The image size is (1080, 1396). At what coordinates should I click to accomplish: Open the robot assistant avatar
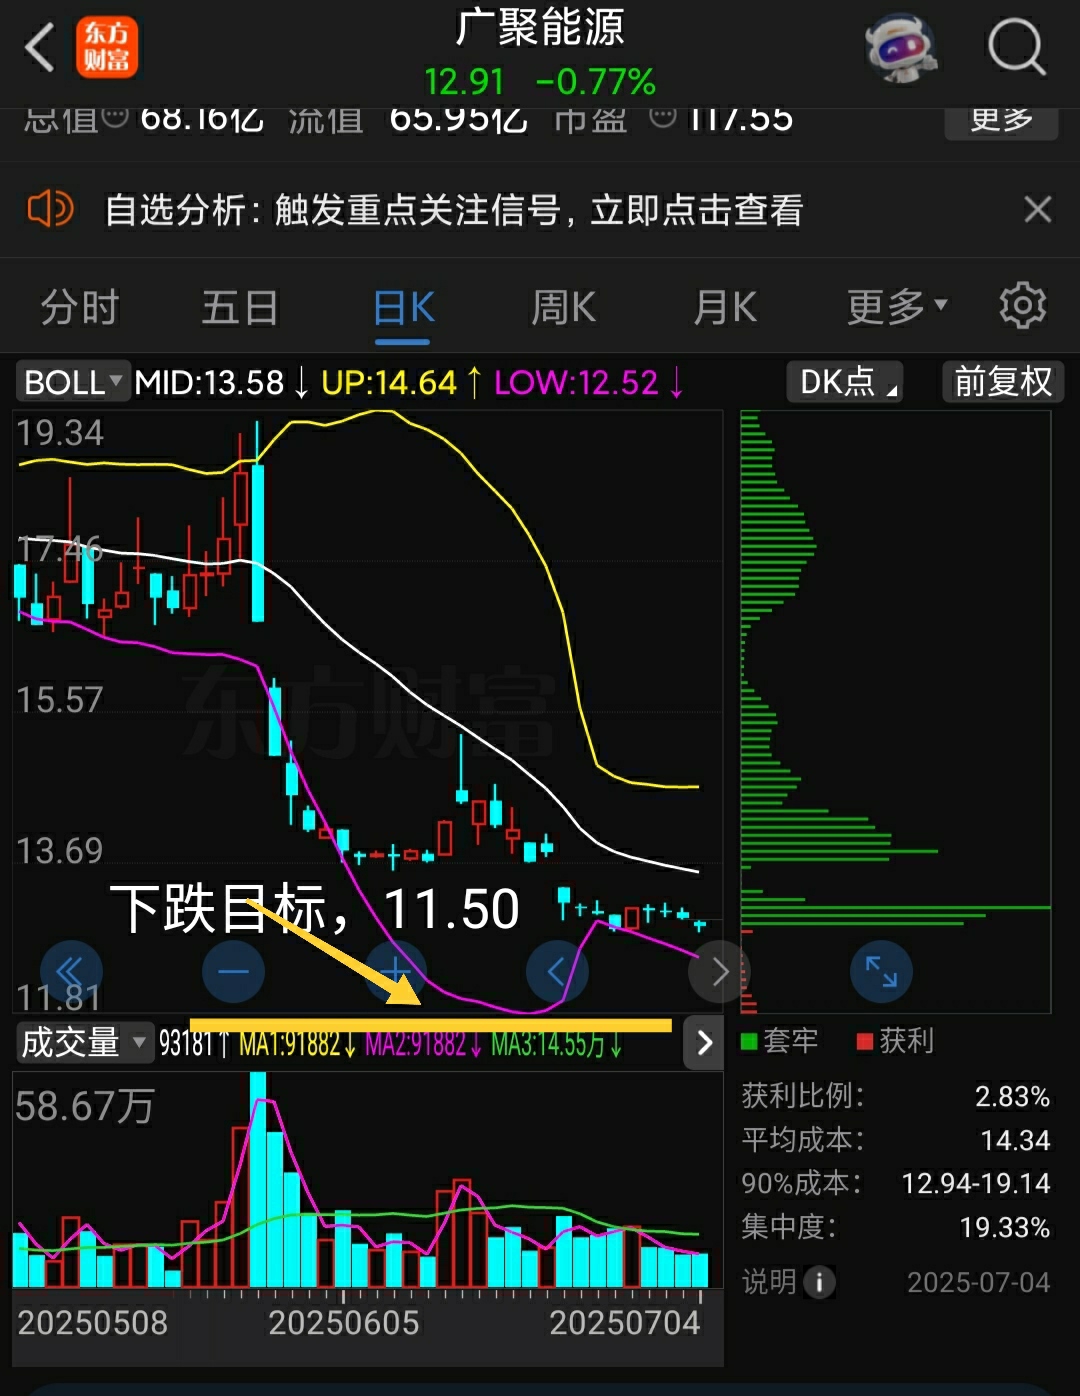(x=901, y=47)
